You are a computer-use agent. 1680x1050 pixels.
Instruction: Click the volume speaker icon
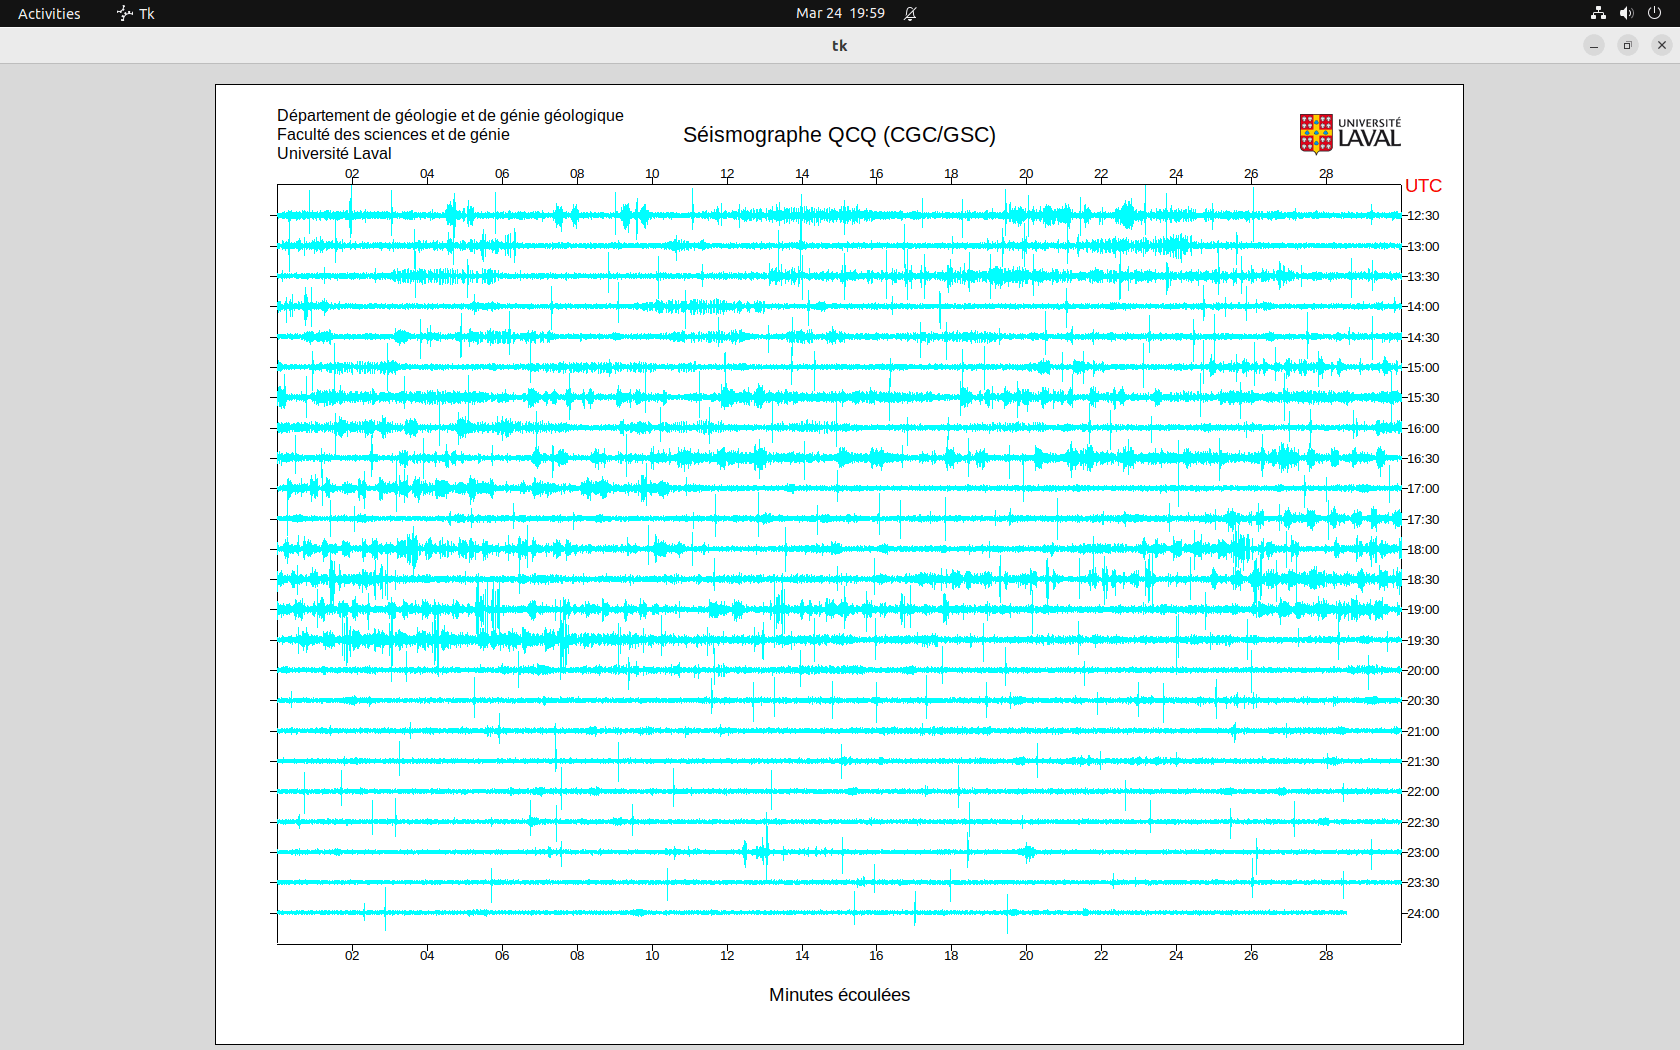click(x=1626, y=13)
